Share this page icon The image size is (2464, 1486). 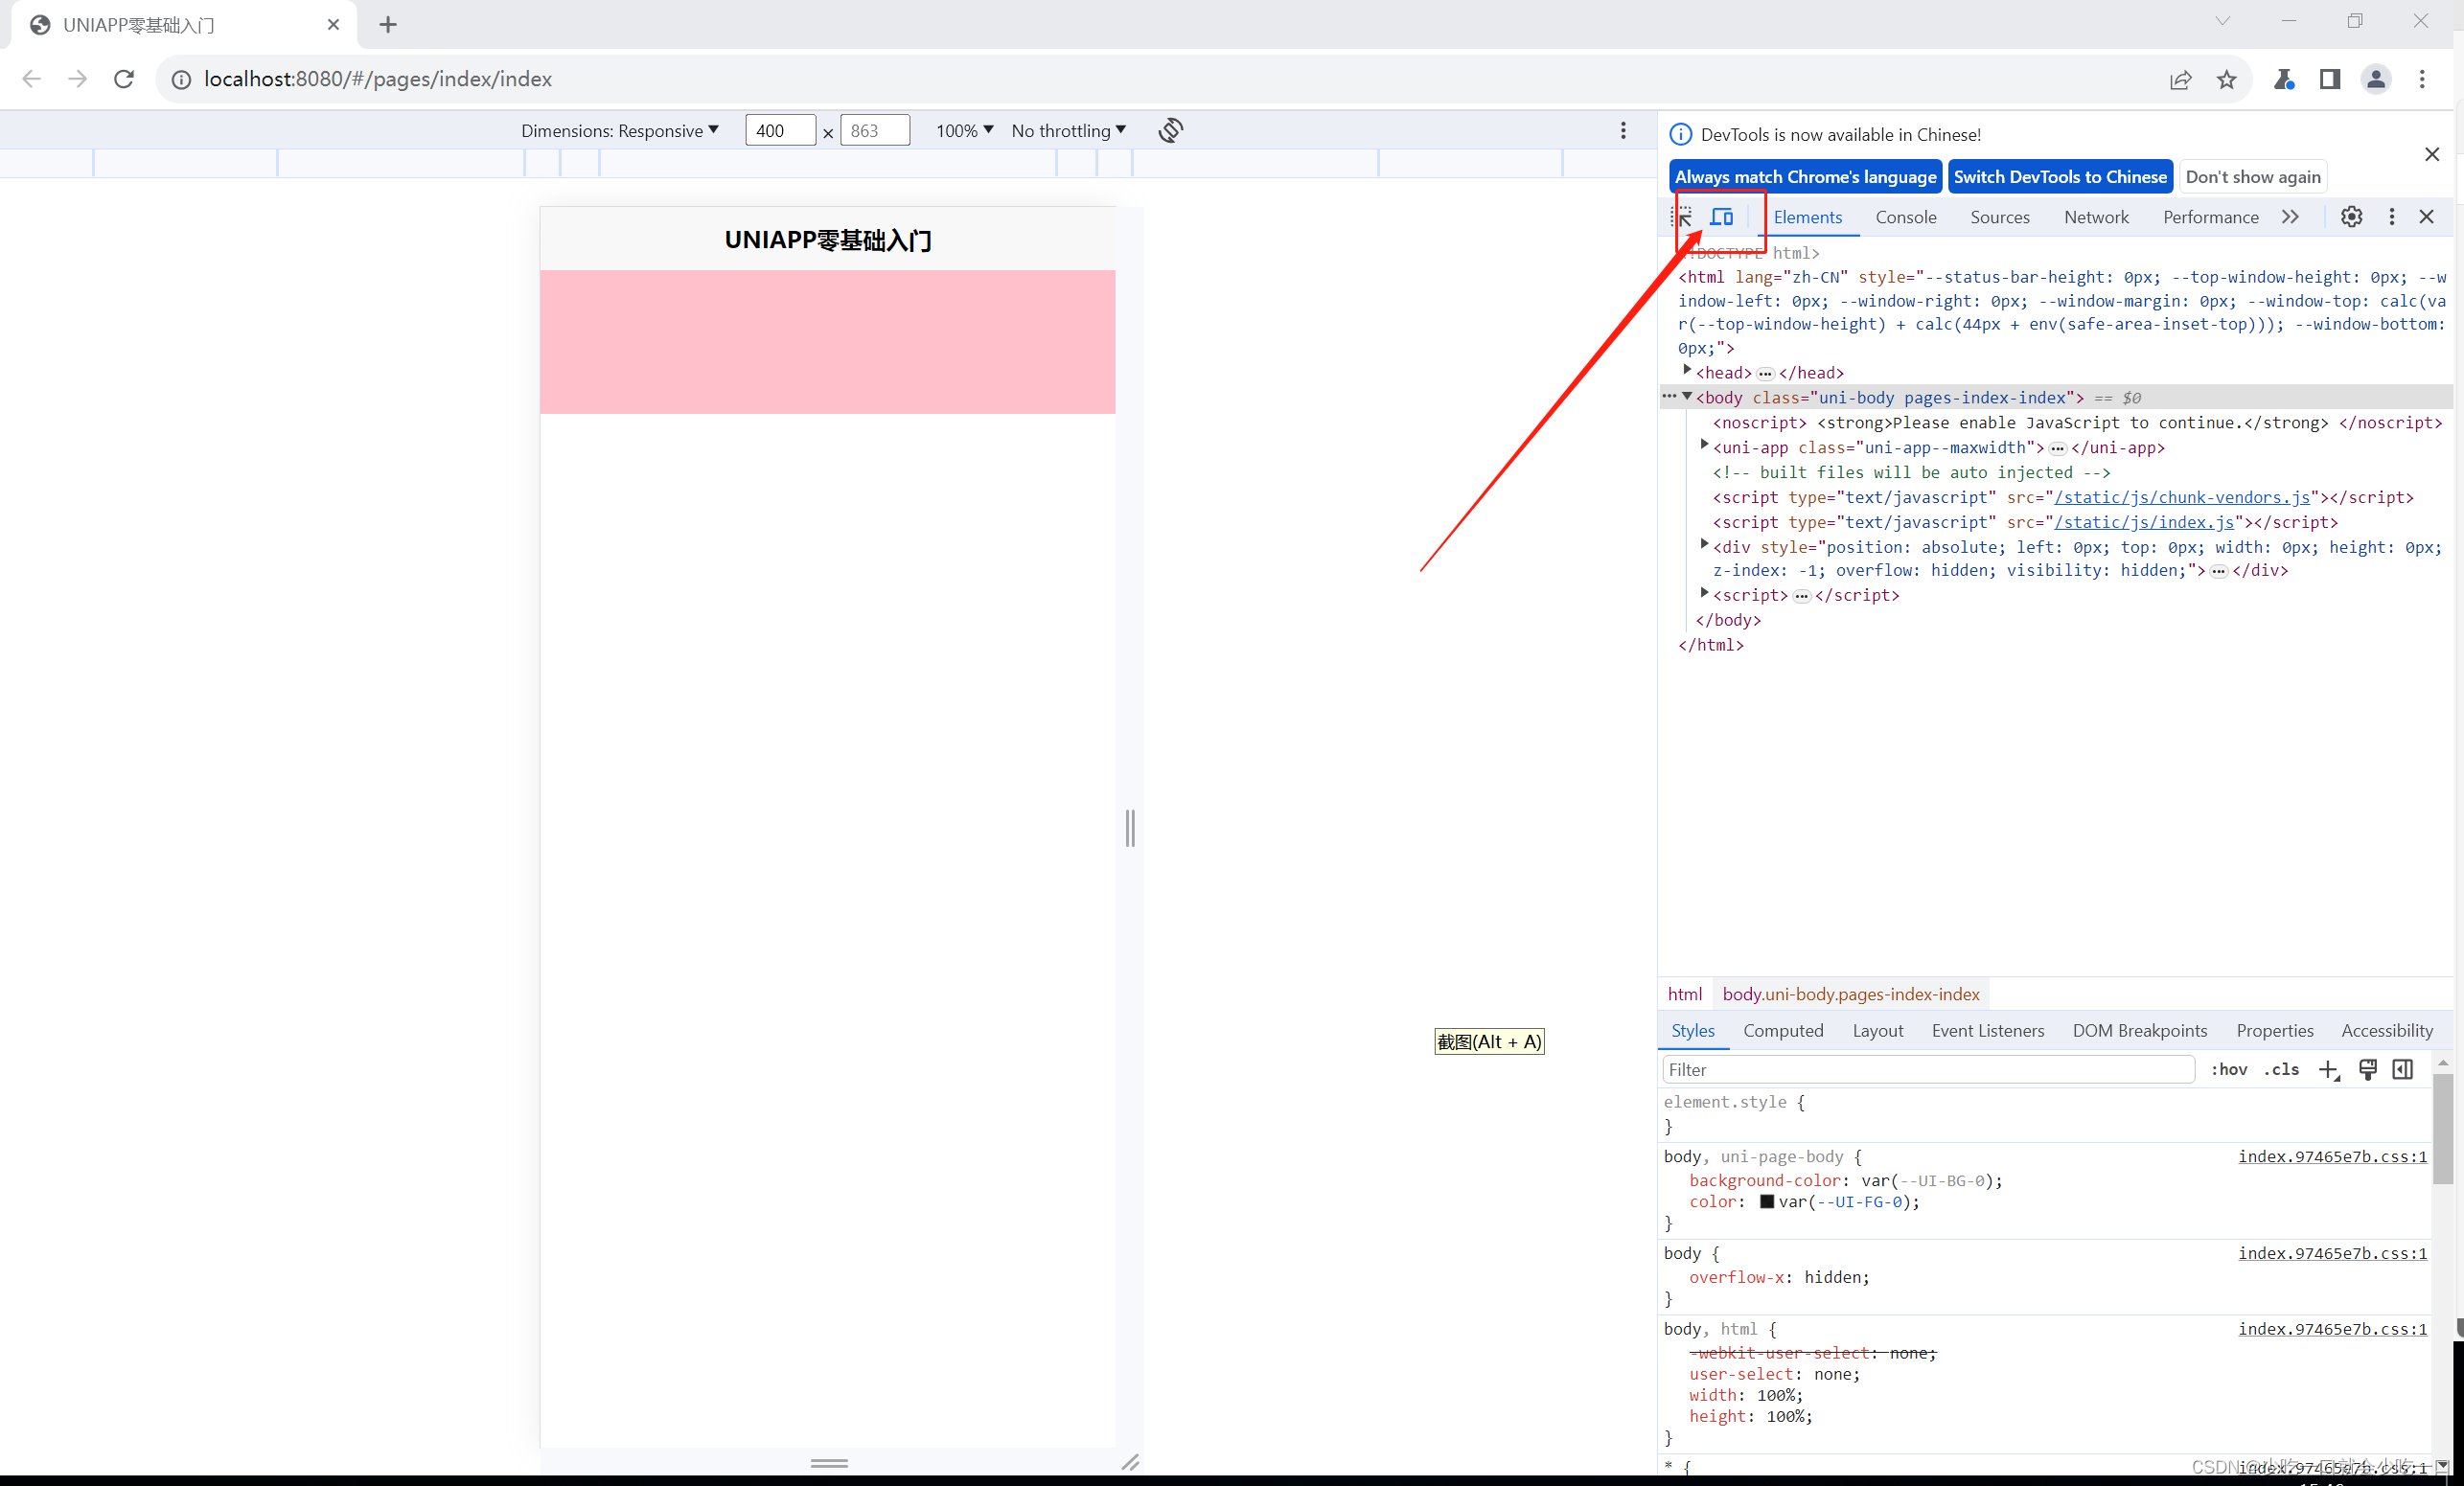pyautogui.click(x=2180, y=79)
